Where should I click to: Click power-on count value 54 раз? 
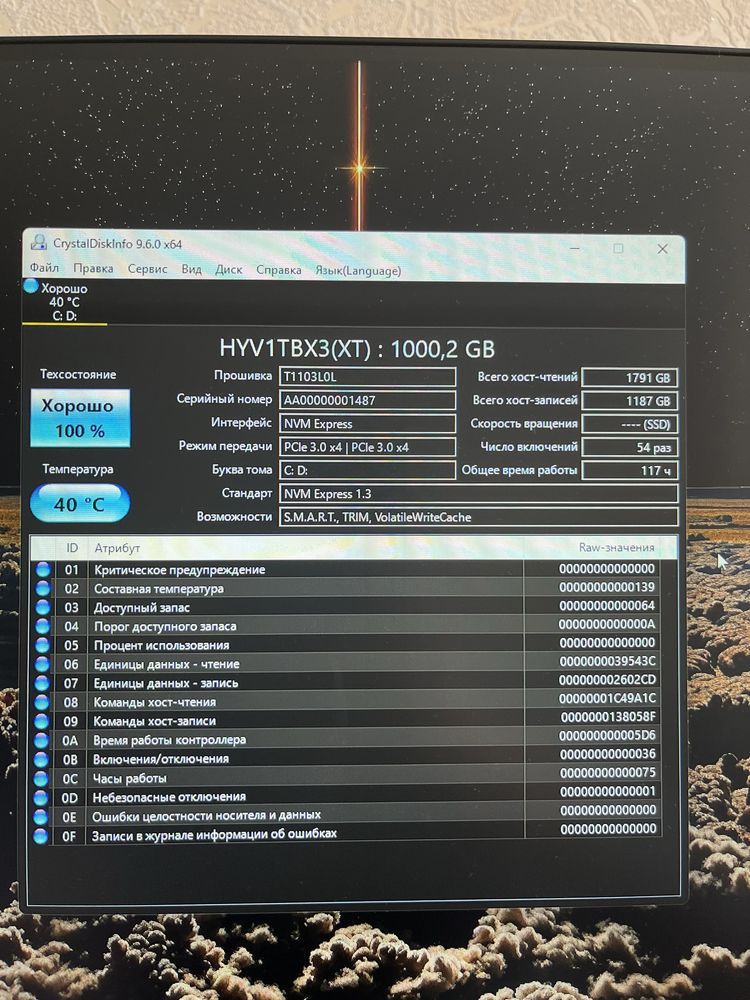pos(629,448)
